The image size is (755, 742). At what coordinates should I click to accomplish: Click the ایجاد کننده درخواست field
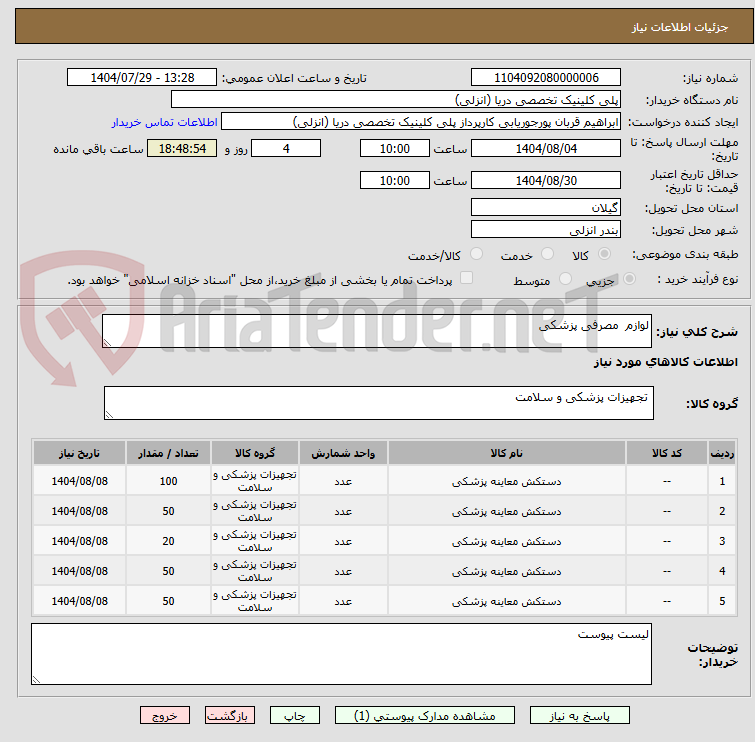(x=421, y=122)
